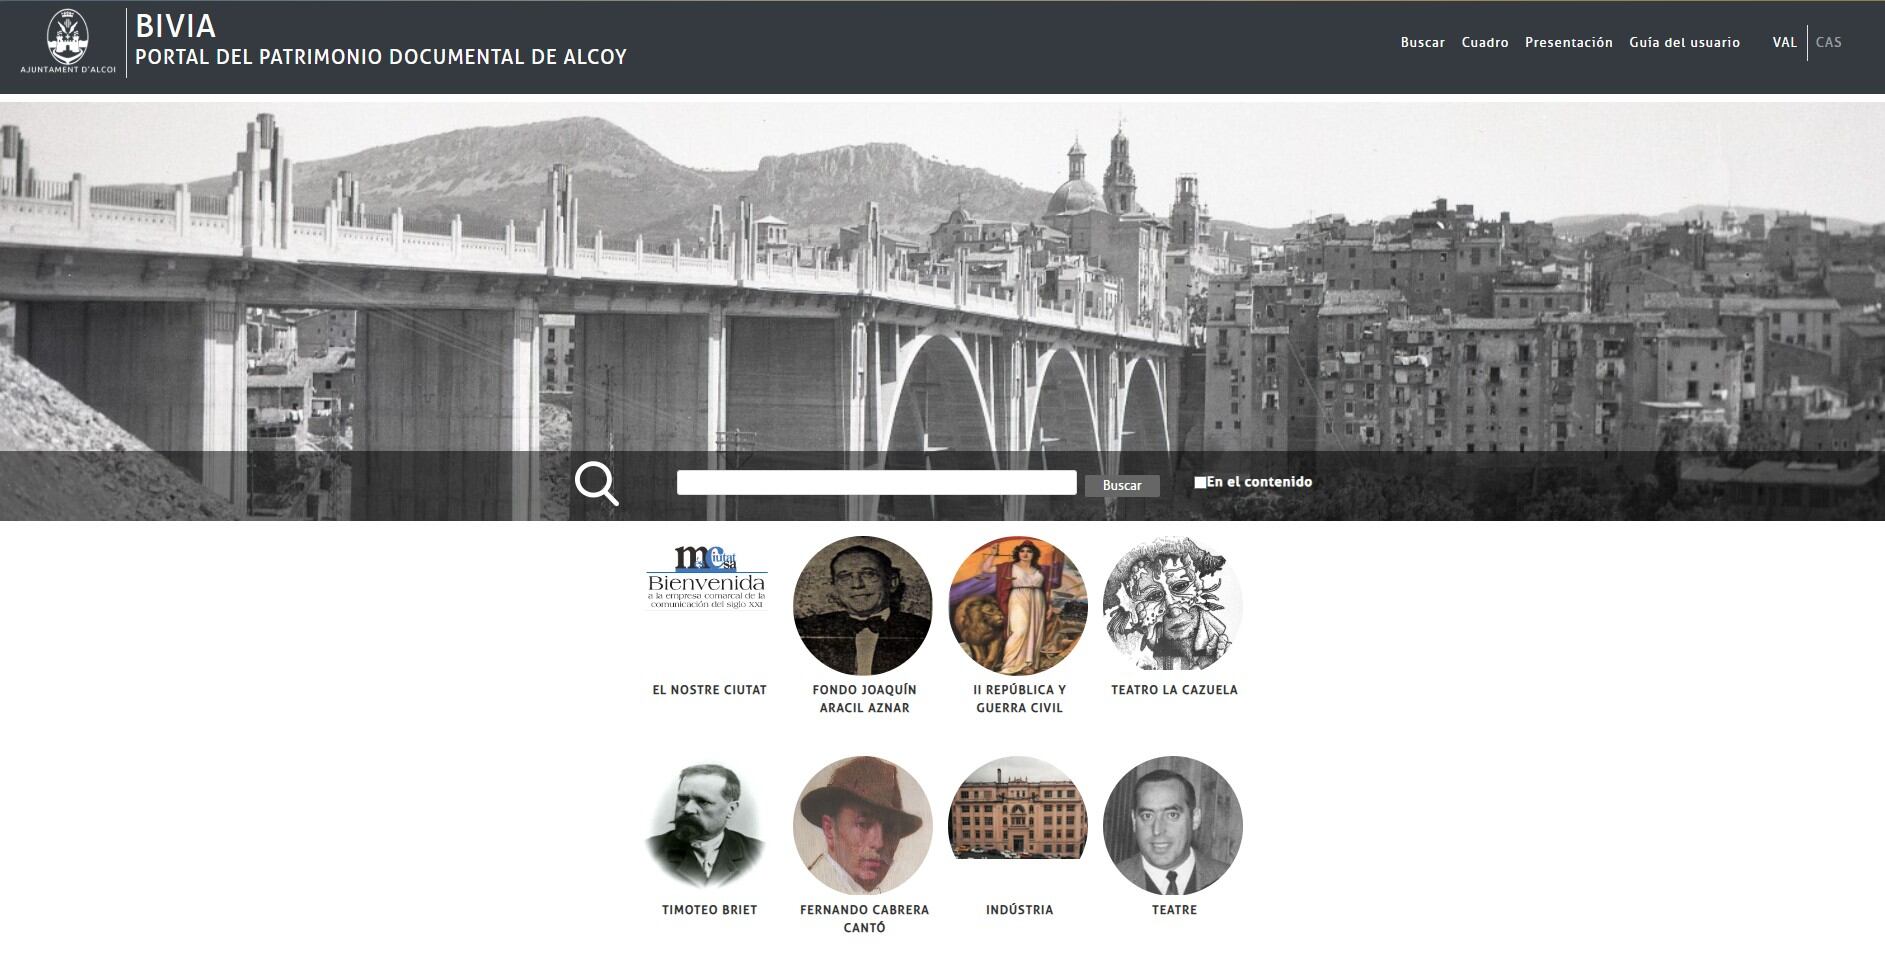1885x954 pixels.
Task: Select the Fernando Cabrera Cantó collection
Action: tap(864, 825)
